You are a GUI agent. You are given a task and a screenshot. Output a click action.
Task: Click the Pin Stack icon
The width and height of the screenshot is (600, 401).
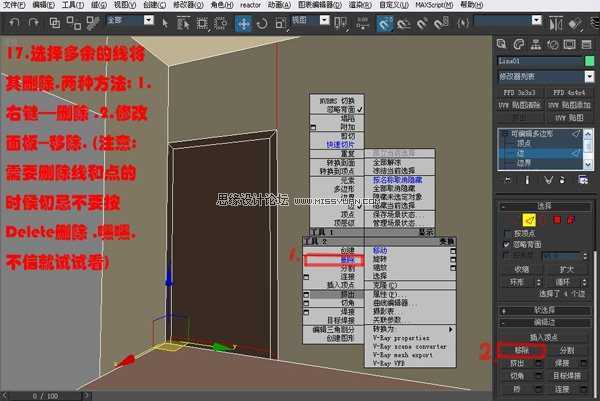tap(508, 180)
